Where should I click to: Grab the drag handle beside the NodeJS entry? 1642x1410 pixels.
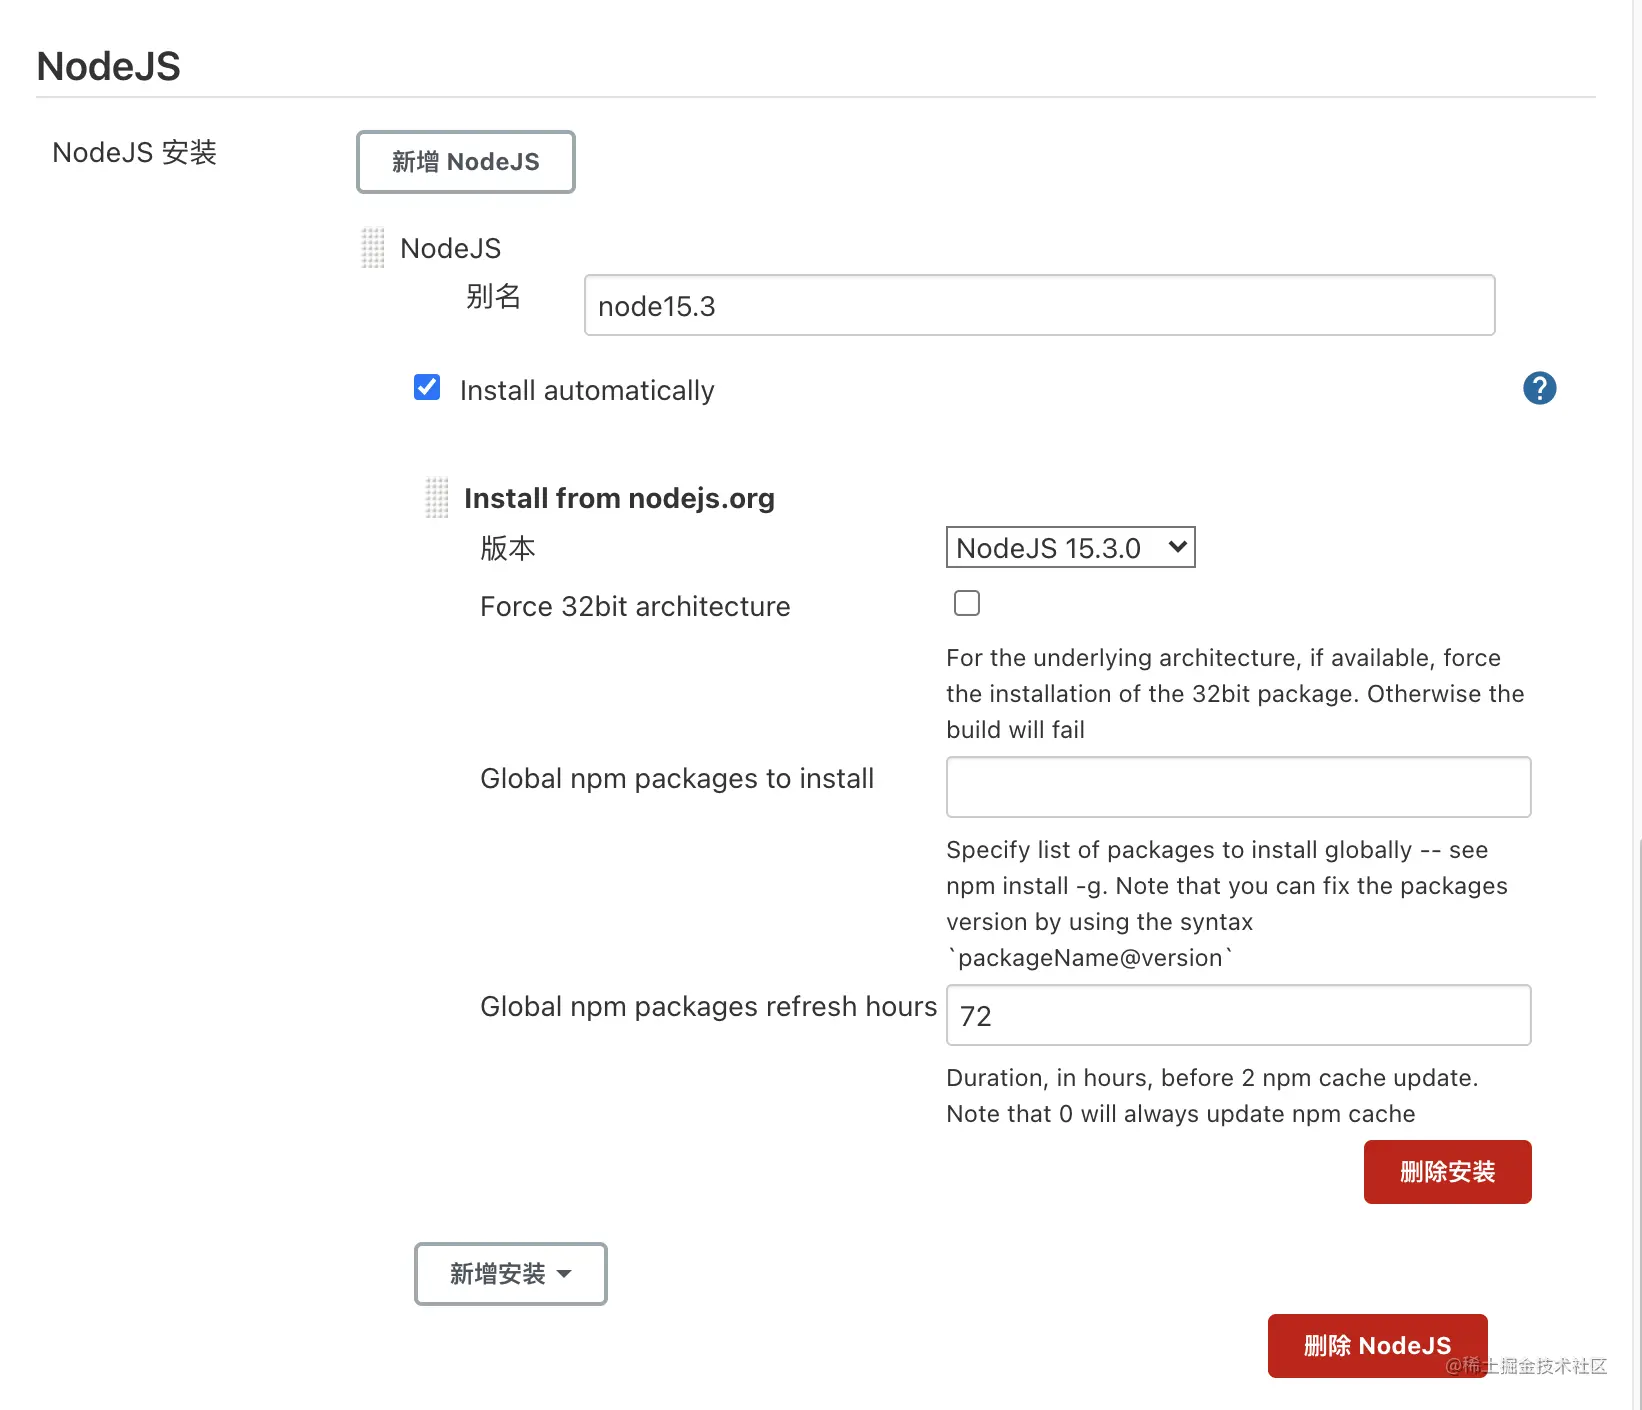click(372, 248)
